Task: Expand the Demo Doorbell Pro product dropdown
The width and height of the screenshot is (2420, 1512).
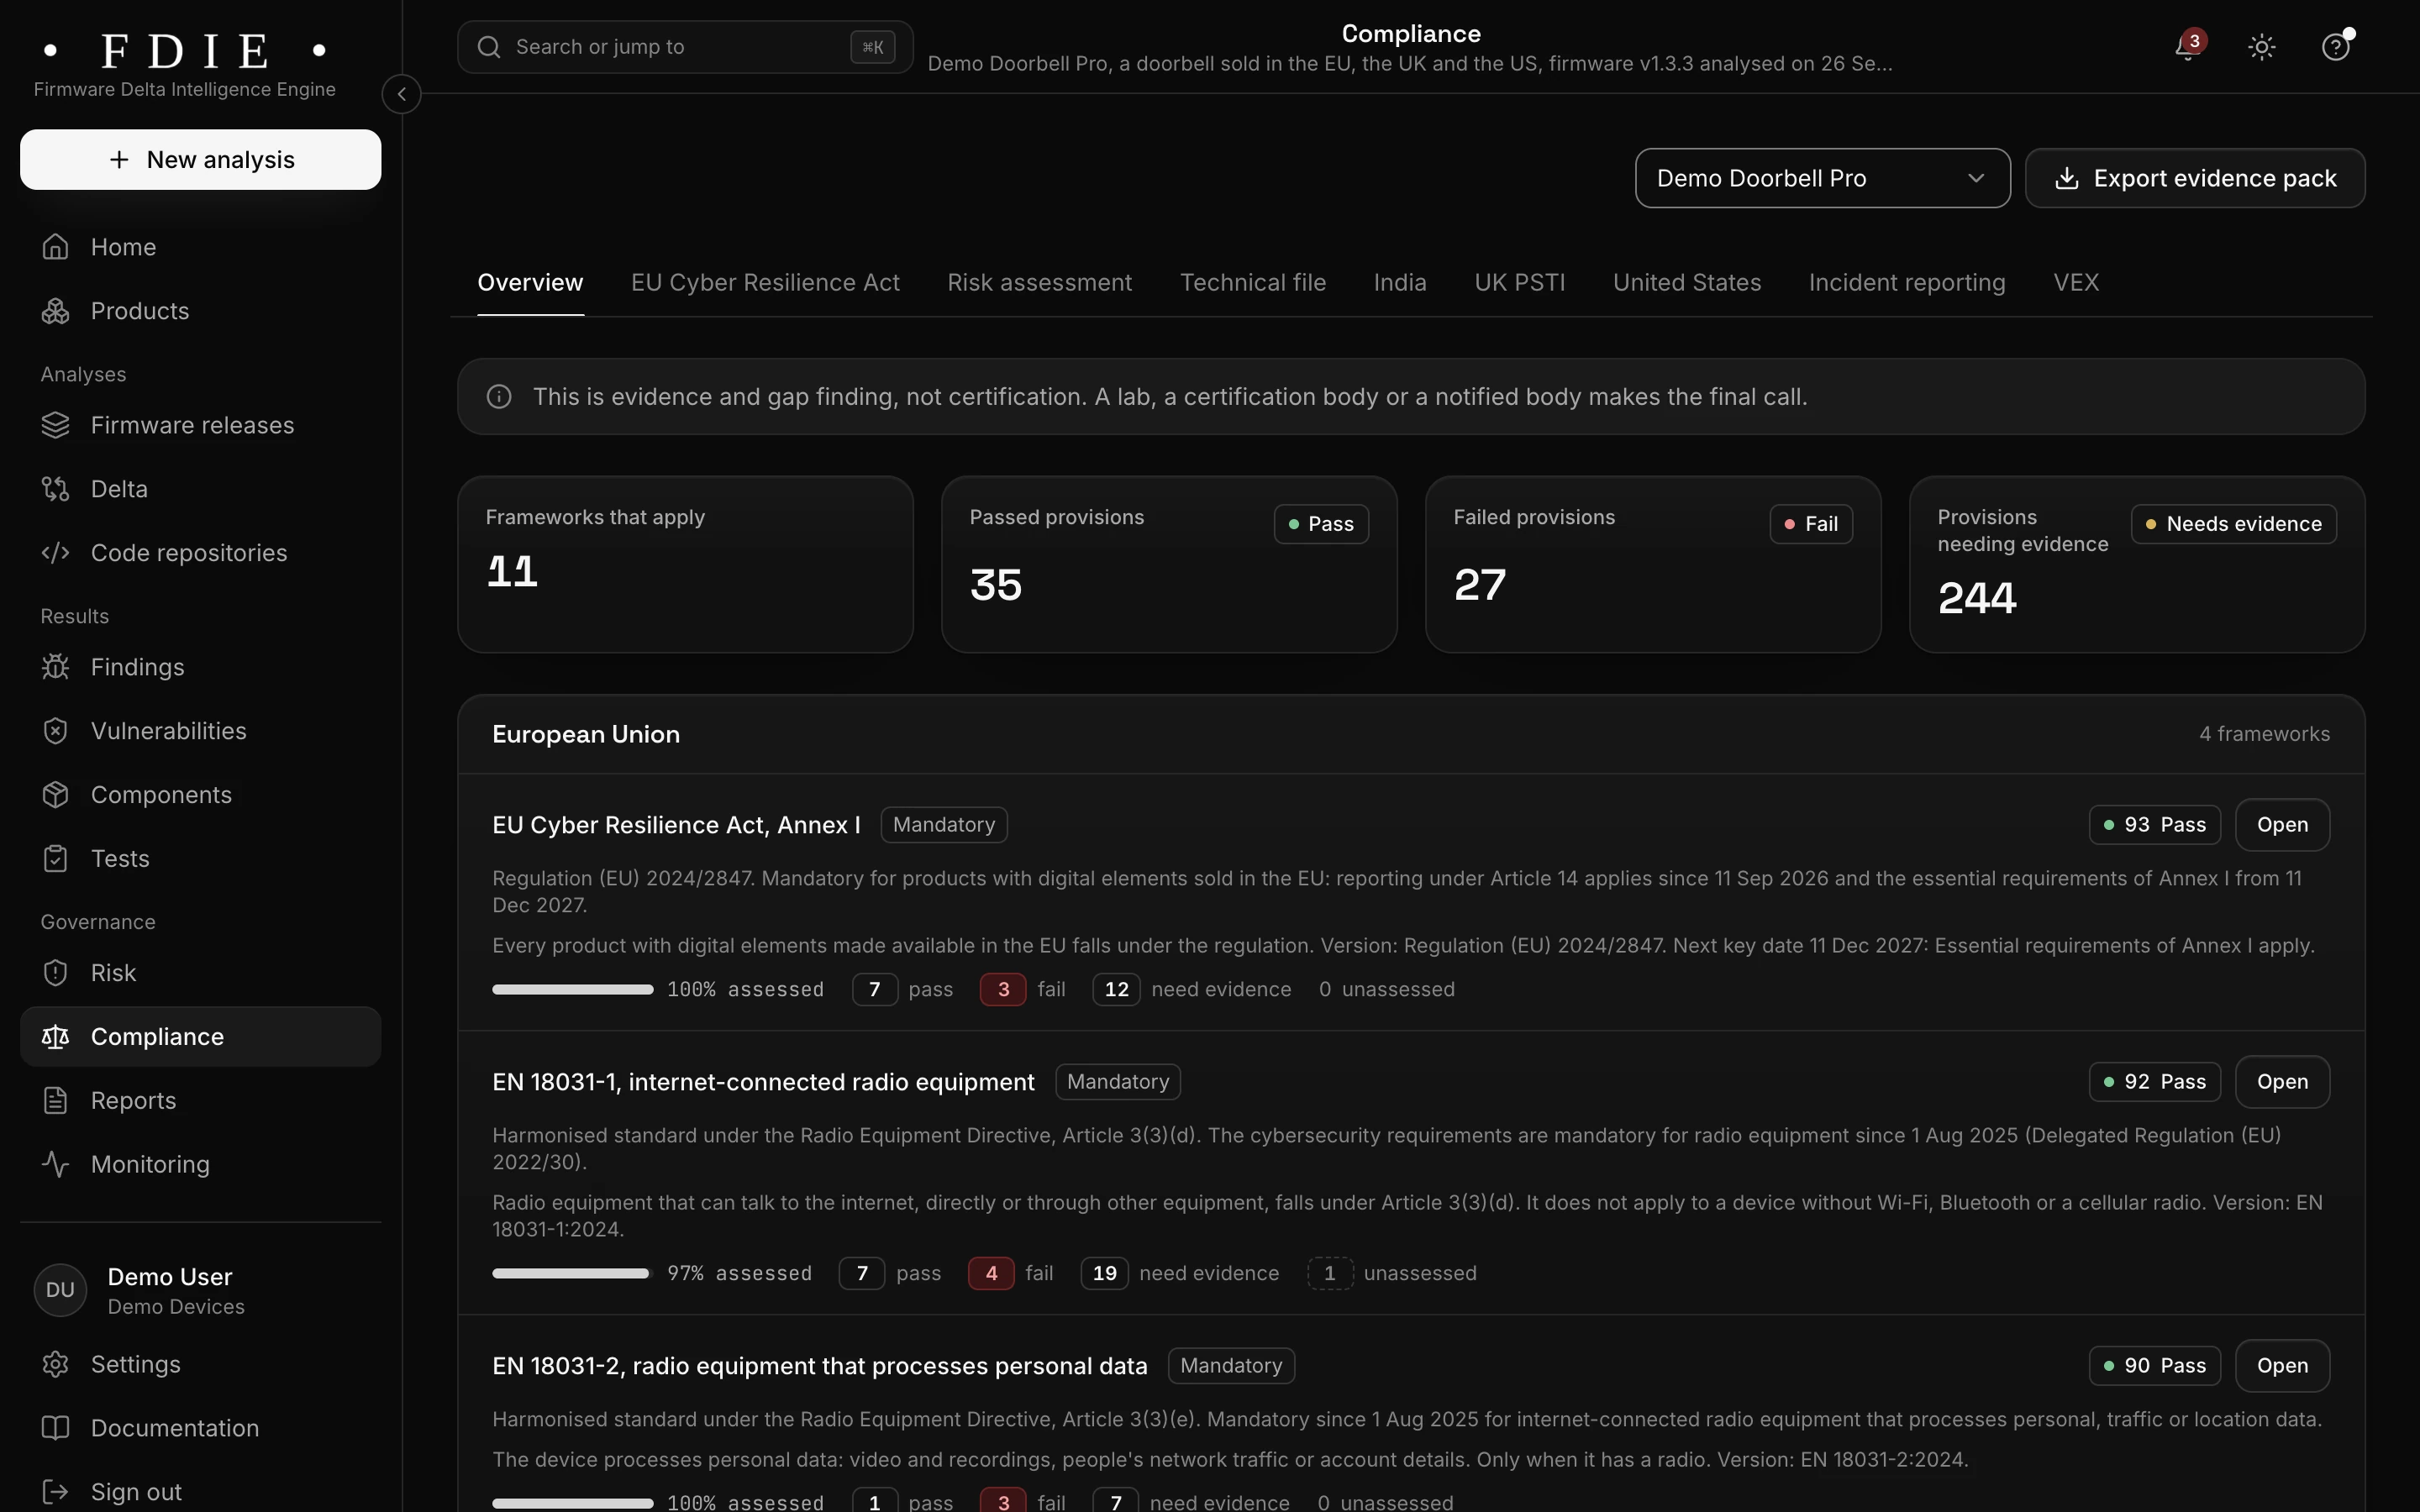Action: pos(1822,178)
